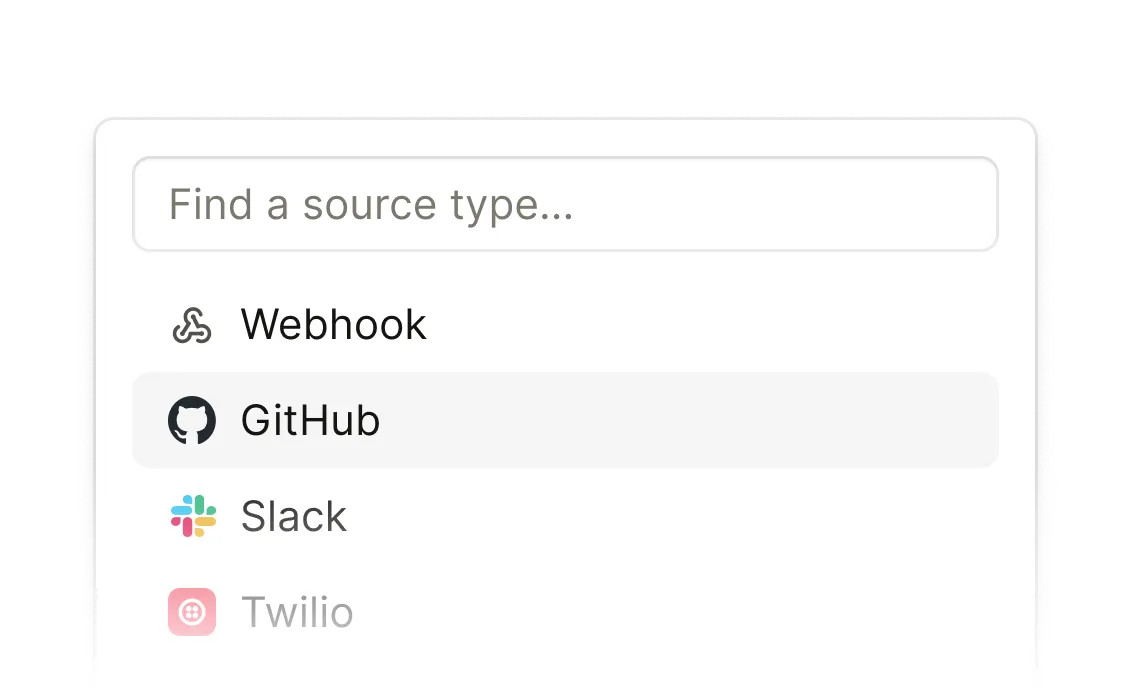Select Webhook as the source type
This screenshot has height=696, width=1128.
coord(565,325)
